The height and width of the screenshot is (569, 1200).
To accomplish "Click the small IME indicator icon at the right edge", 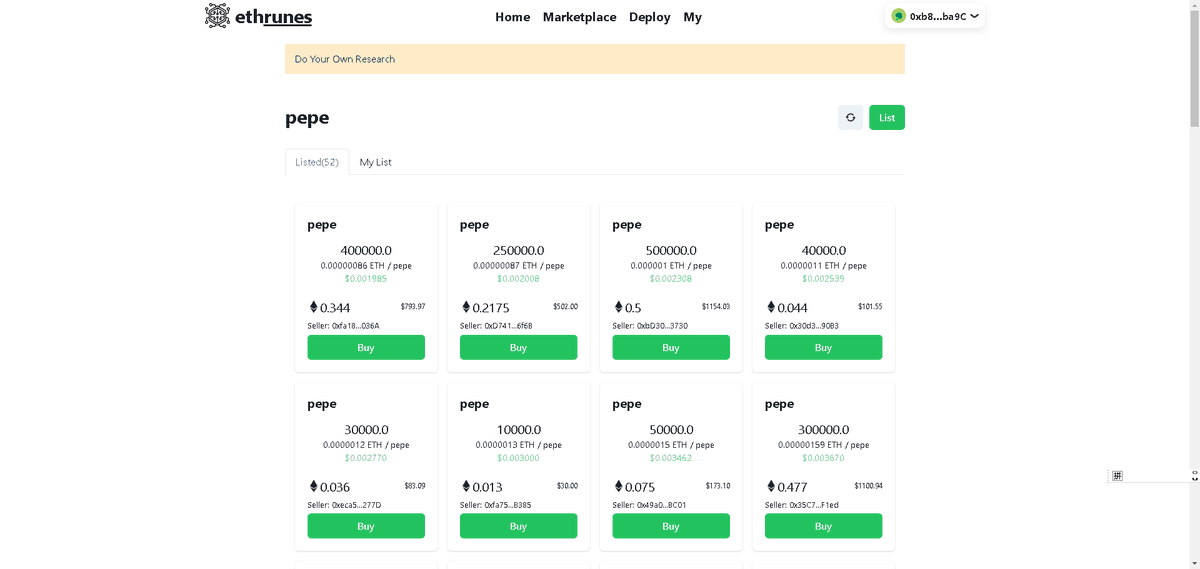I will (1117, 476).
